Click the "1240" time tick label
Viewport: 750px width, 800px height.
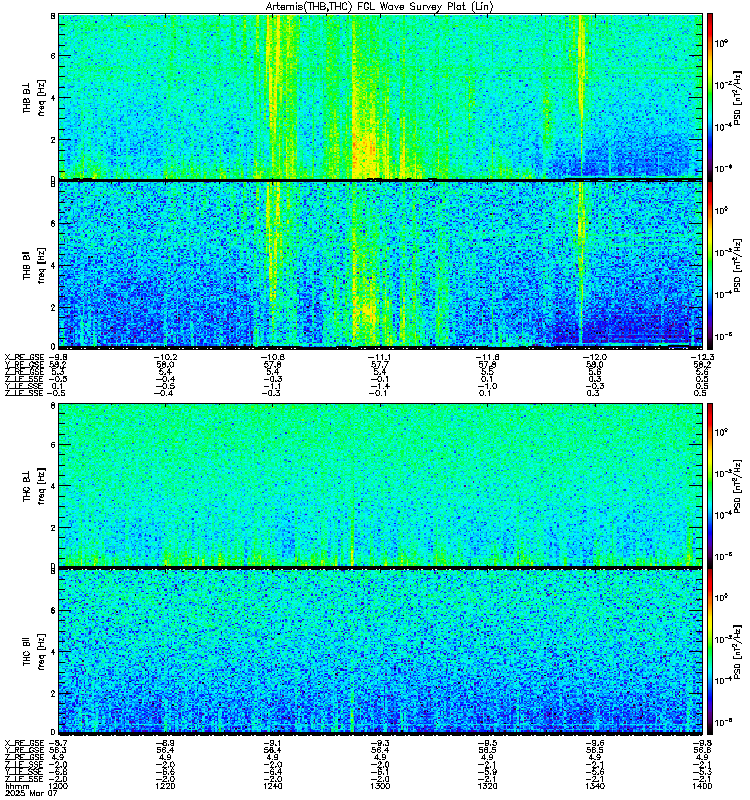(x=273, y=786)
